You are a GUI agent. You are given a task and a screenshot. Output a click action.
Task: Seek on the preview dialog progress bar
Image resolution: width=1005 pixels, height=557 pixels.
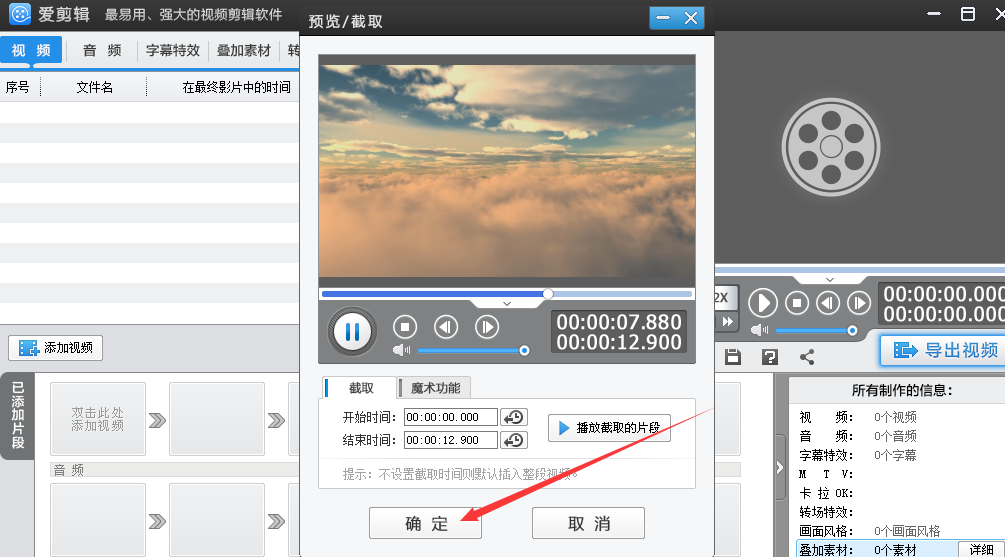506,294
